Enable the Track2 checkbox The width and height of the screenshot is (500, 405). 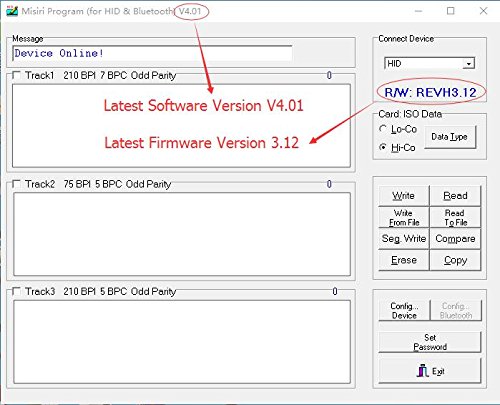(x=16, y=184)
